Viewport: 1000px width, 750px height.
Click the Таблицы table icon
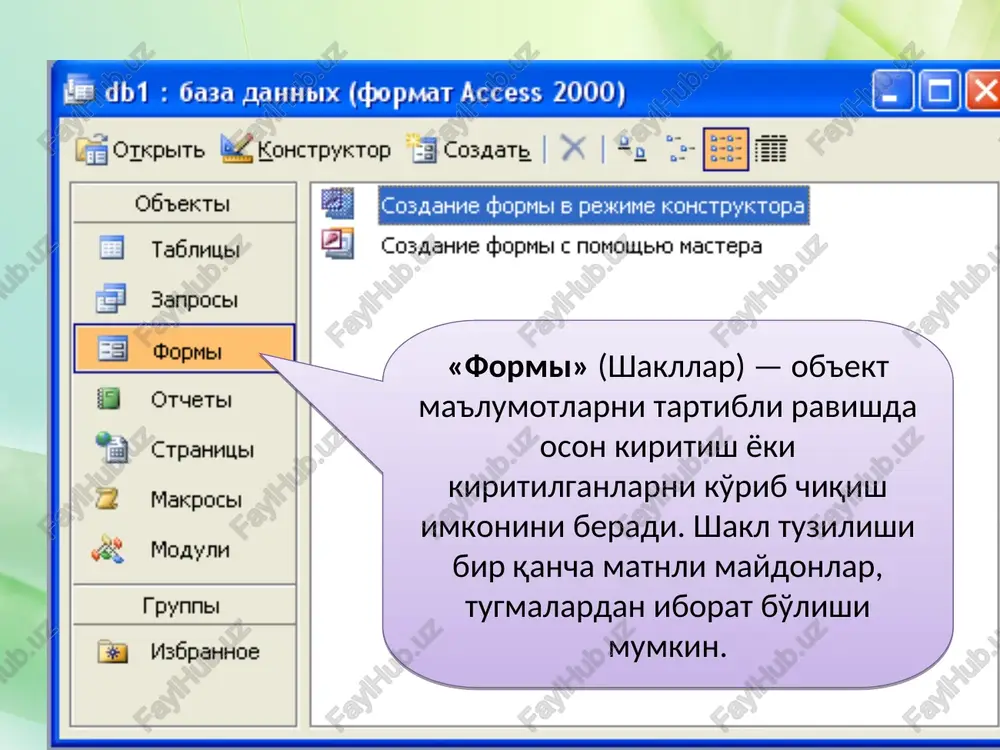coord(112,248)
